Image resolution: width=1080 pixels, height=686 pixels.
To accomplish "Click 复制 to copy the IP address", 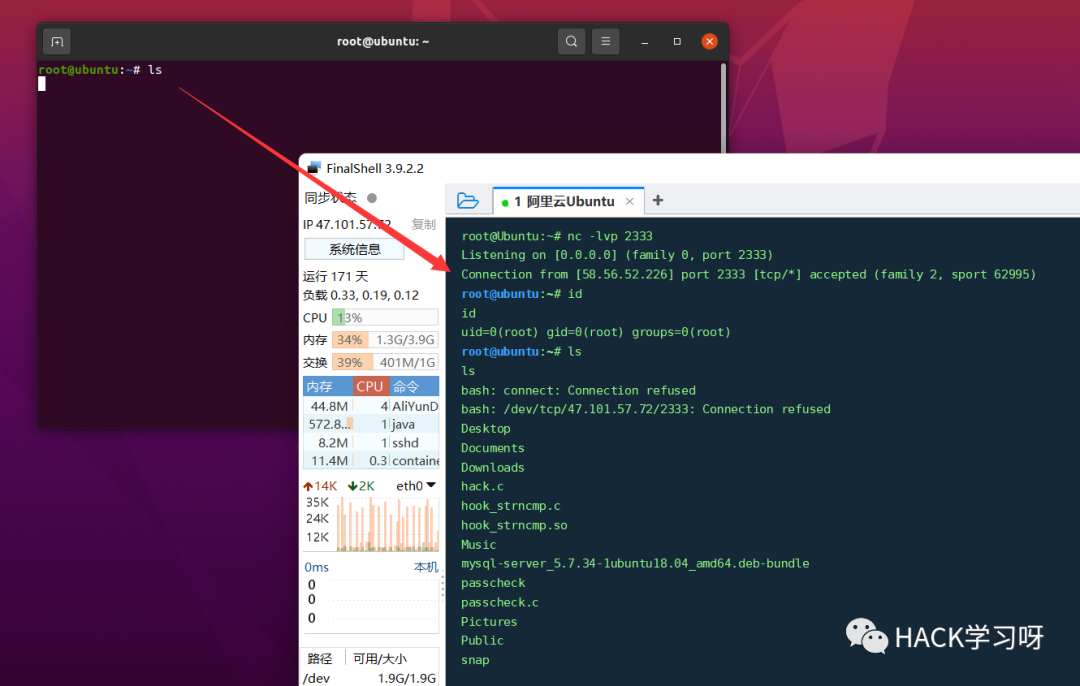I will click(x=424, y=224).
